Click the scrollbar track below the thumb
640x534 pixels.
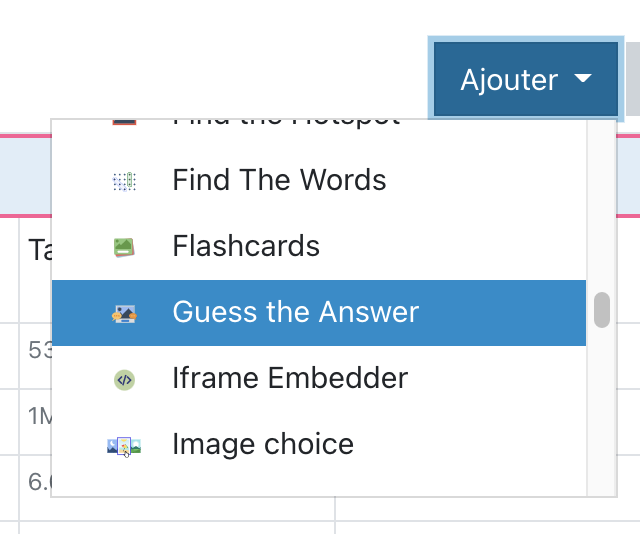click(601, 420)
